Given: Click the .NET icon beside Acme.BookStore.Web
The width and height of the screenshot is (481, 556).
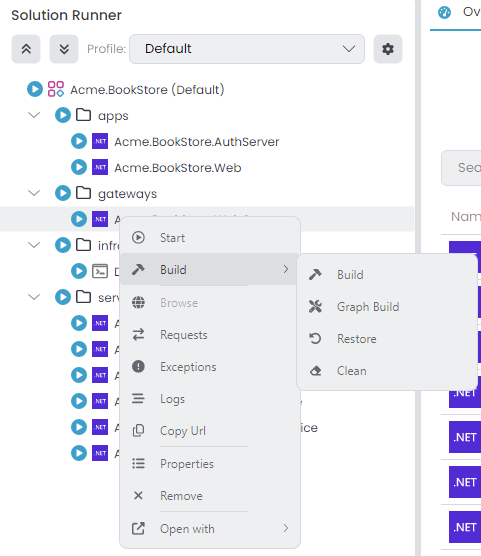Looking at the screenshot, I should pyautogui.click(x=100, y=167).
